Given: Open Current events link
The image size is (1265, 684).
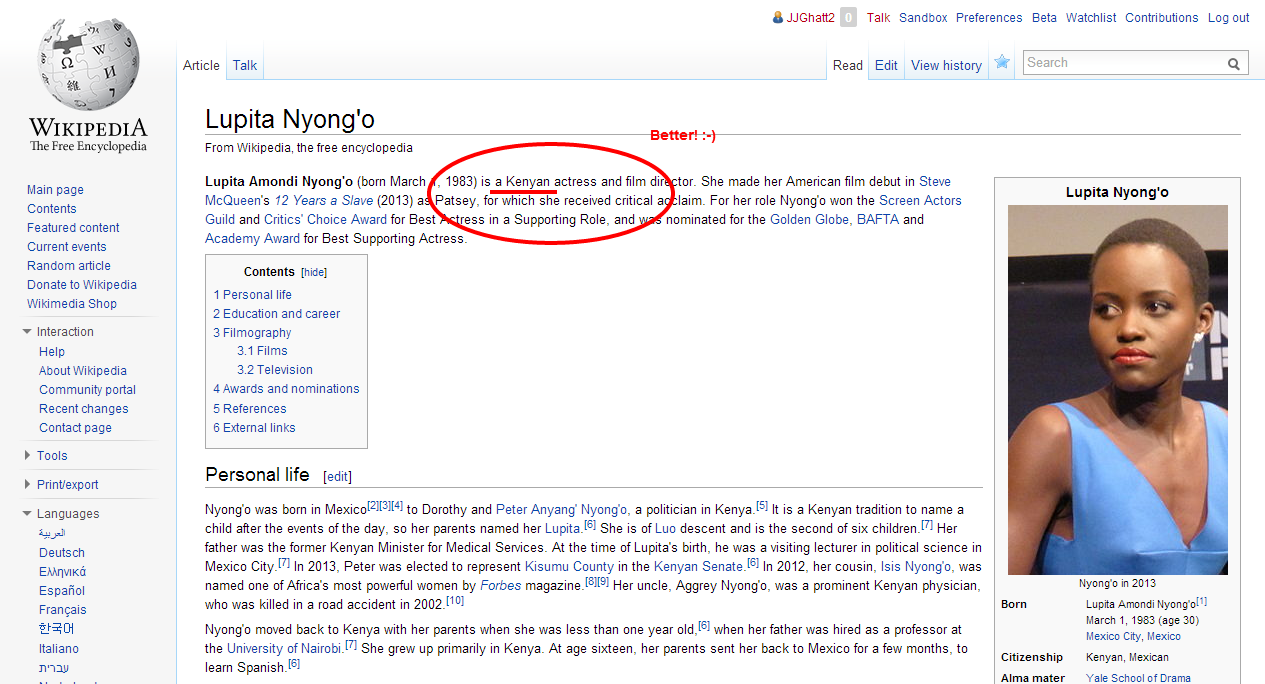Looking at the screenshot, I should click(66, 247).
